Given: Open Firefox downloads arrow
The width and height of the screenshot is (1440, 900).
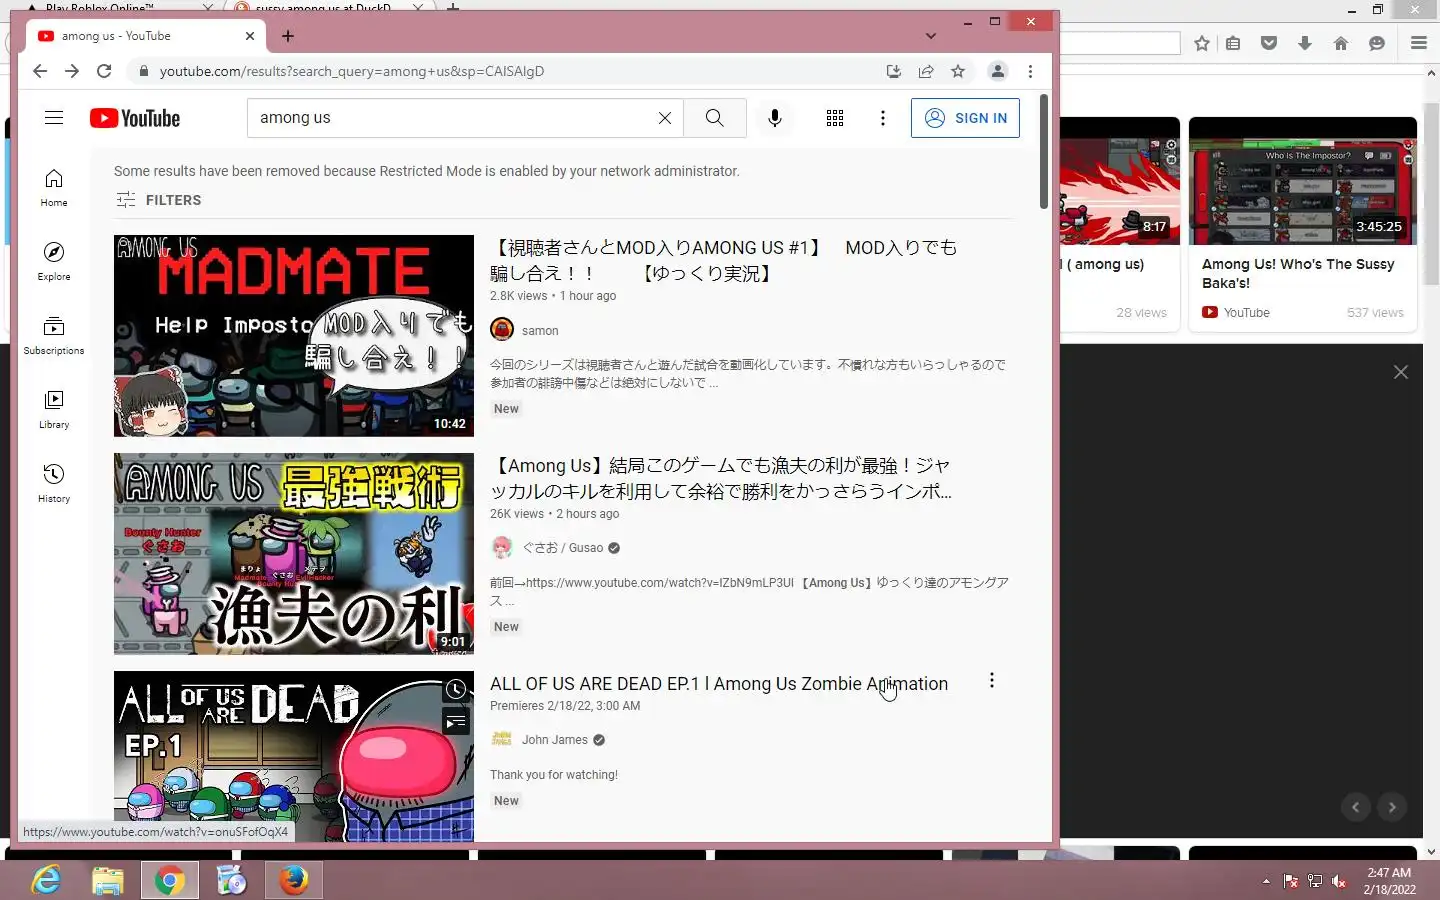Looking at the screenshot, I should pos(1305,43).
